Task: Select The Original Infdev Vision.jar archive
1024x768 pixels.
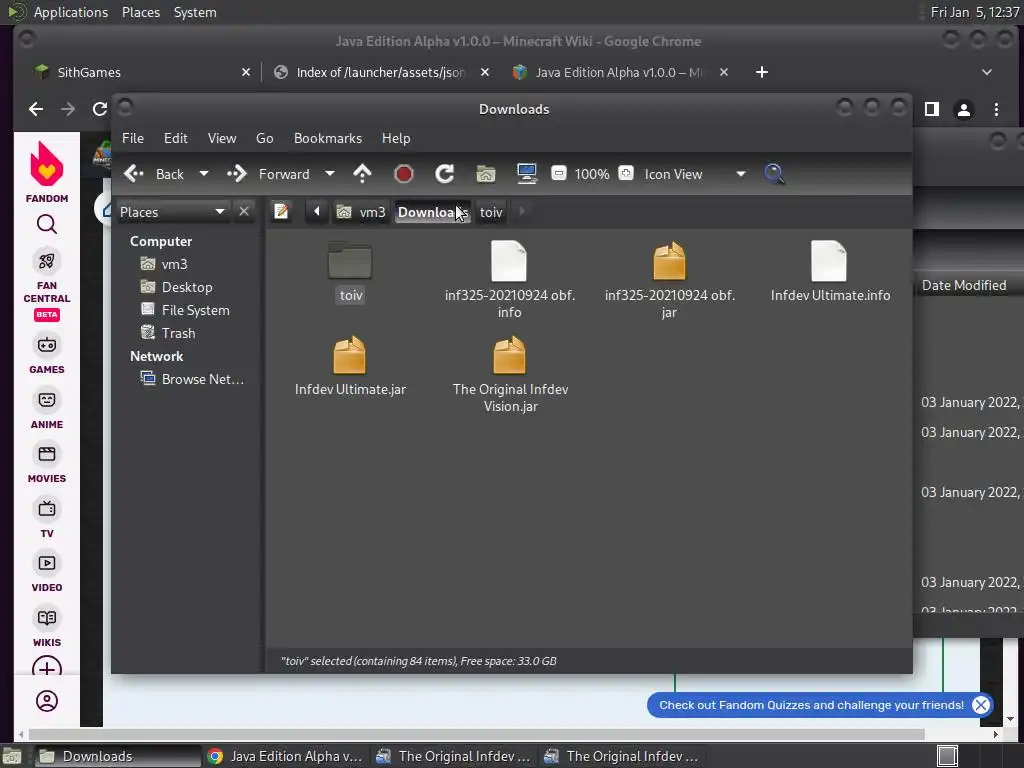Action: click(x=510, y=374)
